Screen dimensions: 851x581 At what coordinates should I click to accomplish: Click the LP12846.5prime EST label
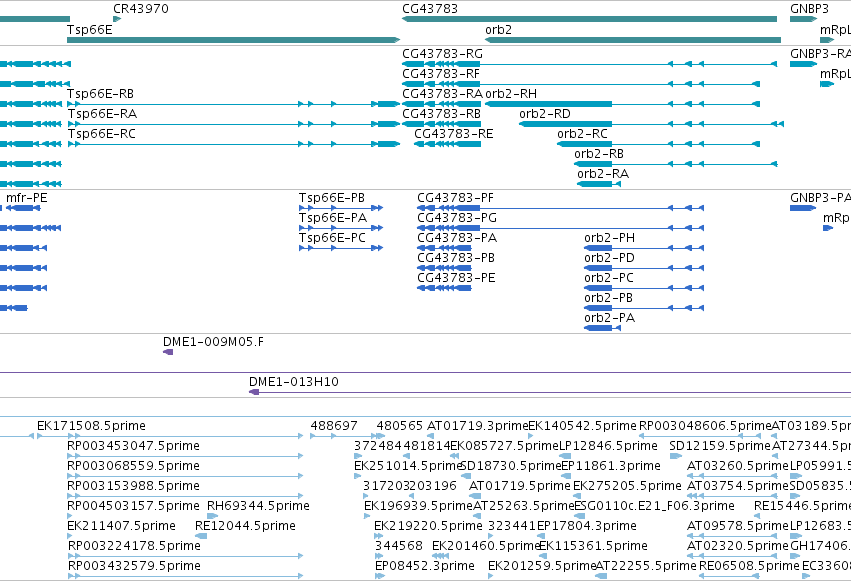click(x=608, y=446)
